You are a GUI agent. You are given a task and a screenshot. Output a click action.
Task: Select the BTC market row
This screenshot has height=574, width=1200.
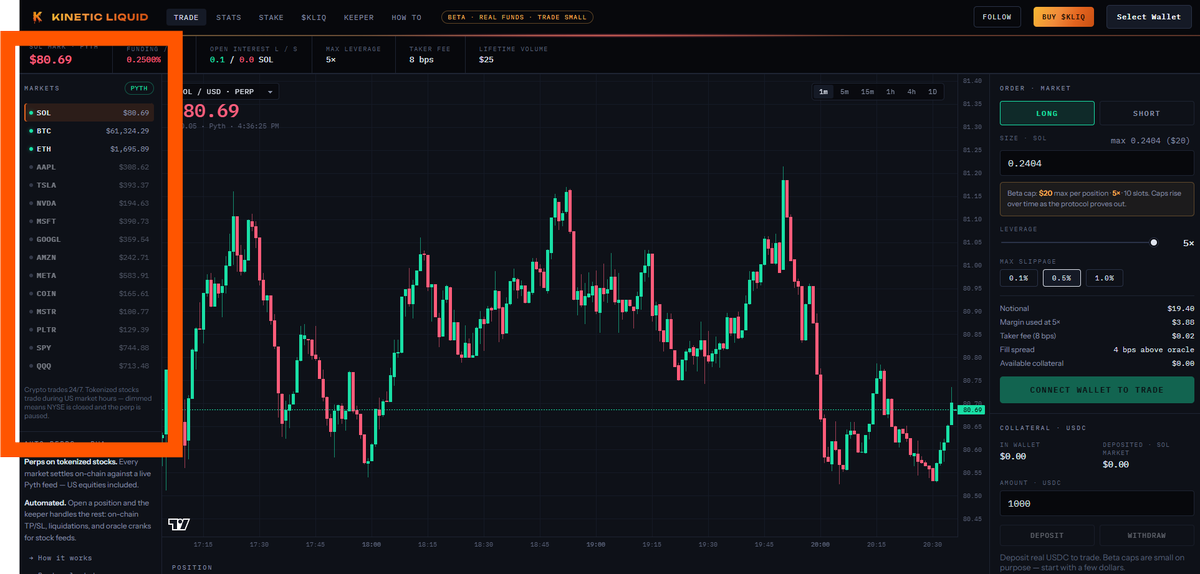point(89,131)
